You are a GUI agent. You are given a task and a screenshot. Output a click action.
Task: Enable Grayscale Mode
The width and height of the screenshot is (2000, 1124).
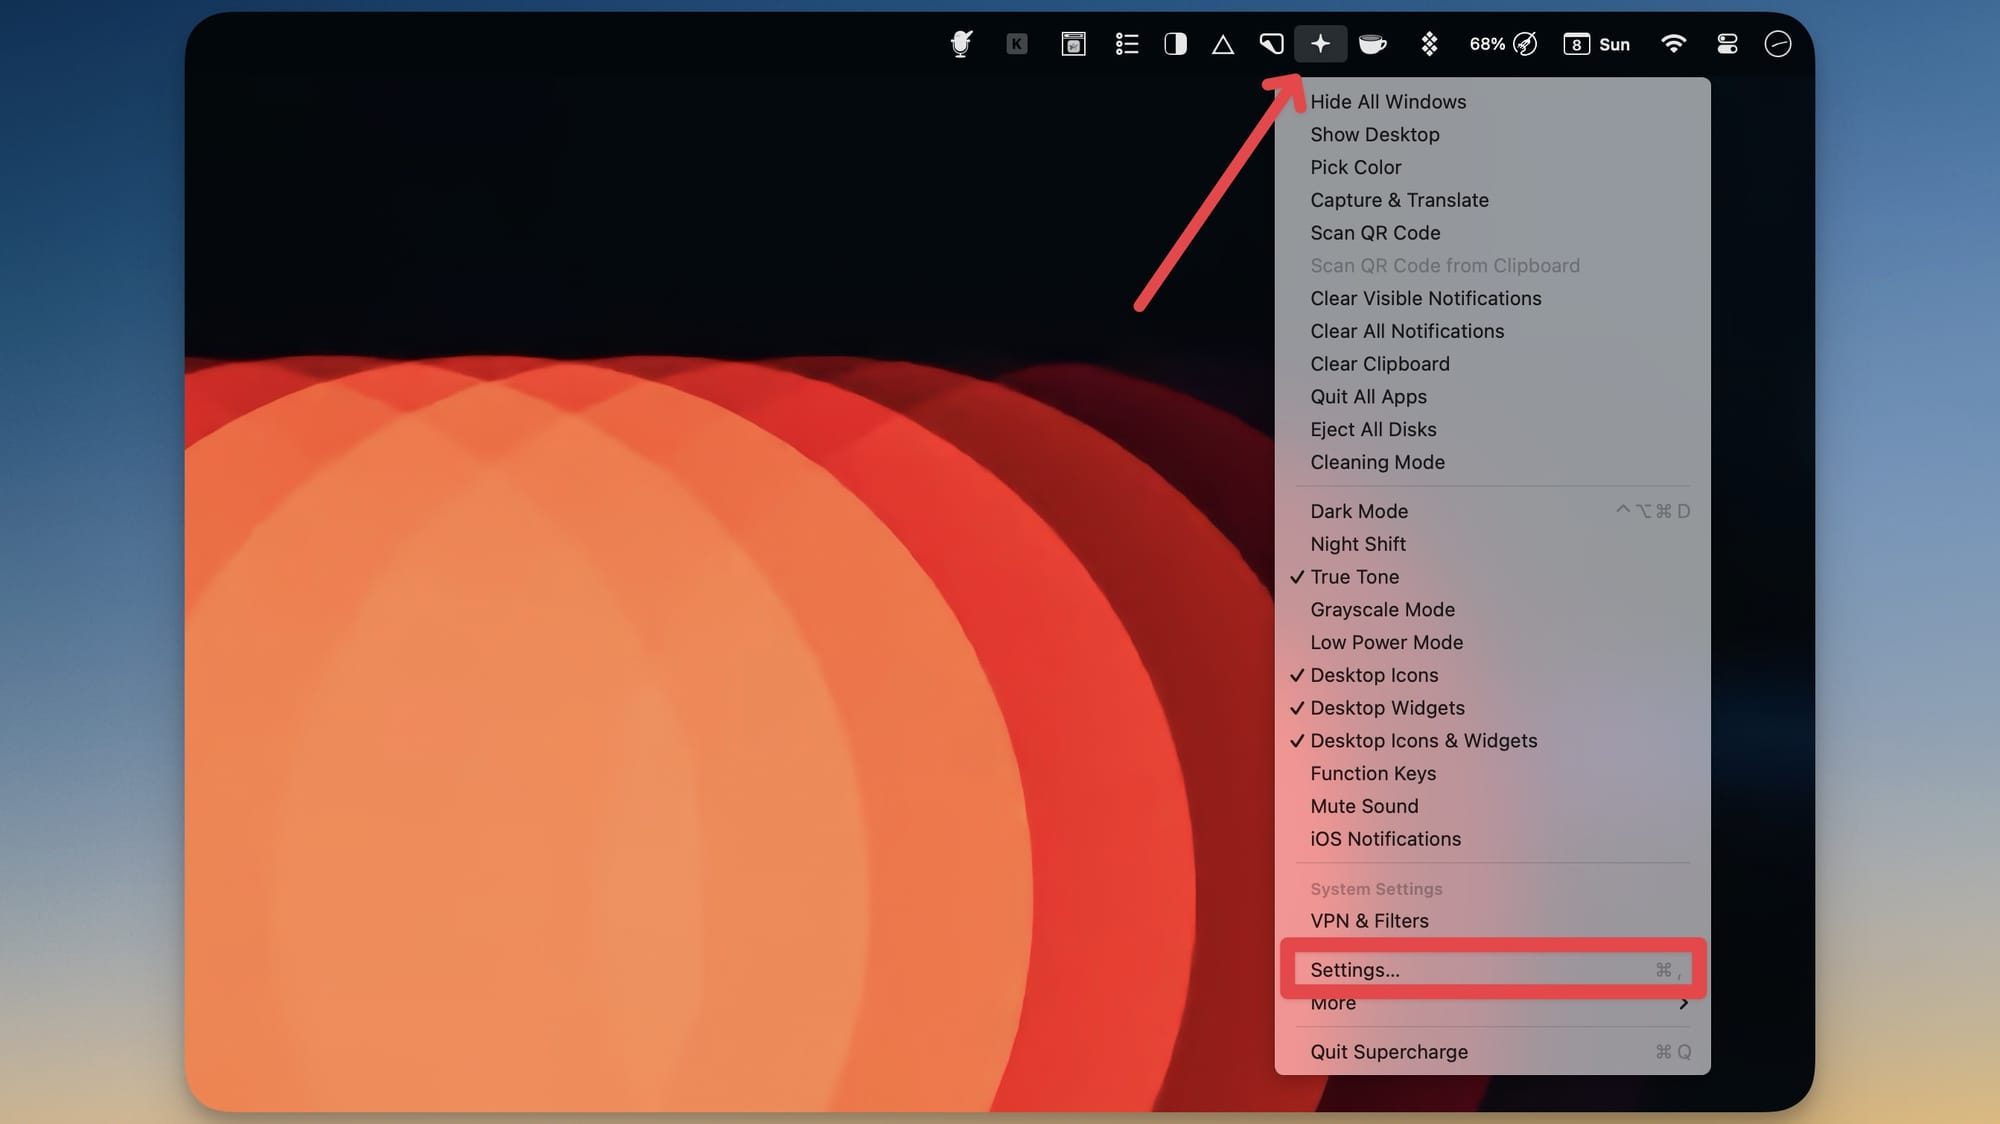(1492, 610)
